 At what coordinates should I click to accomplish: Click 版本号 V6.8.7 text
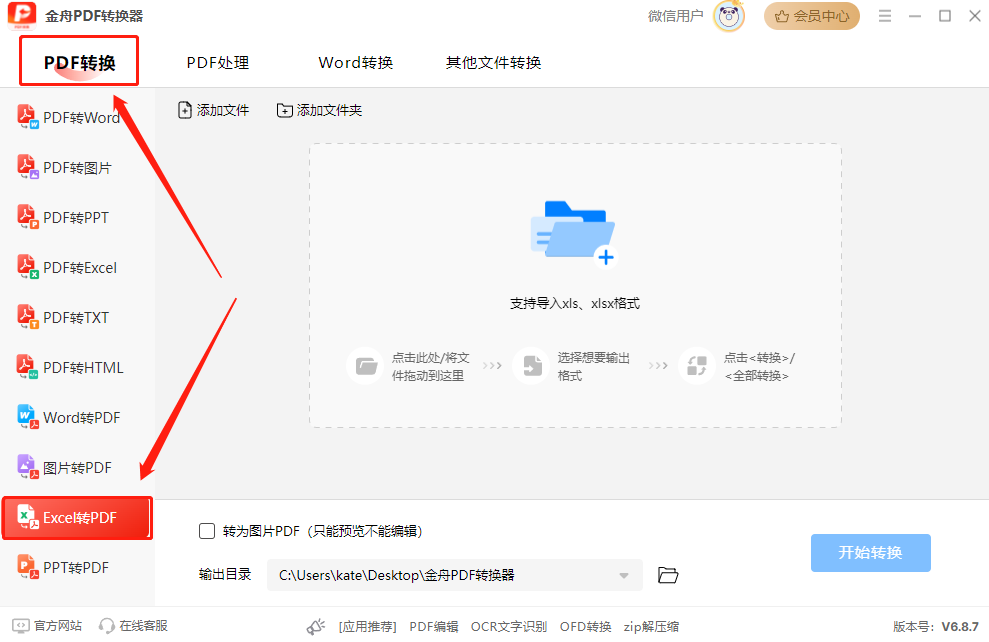point(936,626)
